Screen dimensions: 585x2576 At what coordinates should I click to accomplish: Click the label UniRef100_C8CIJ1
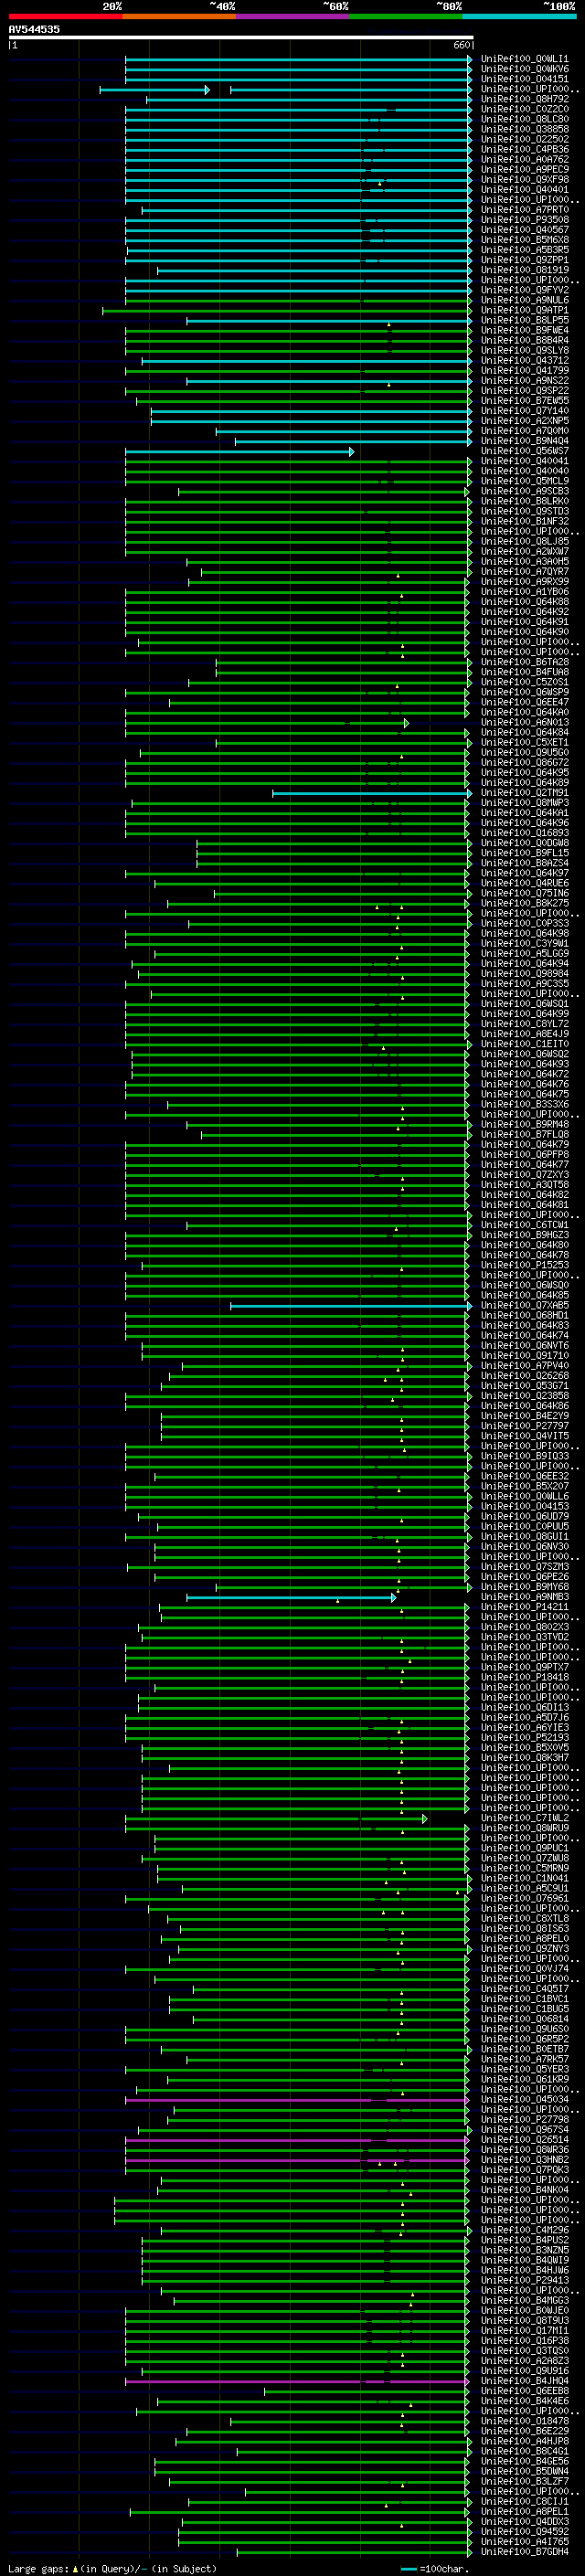pos(524,2502)
